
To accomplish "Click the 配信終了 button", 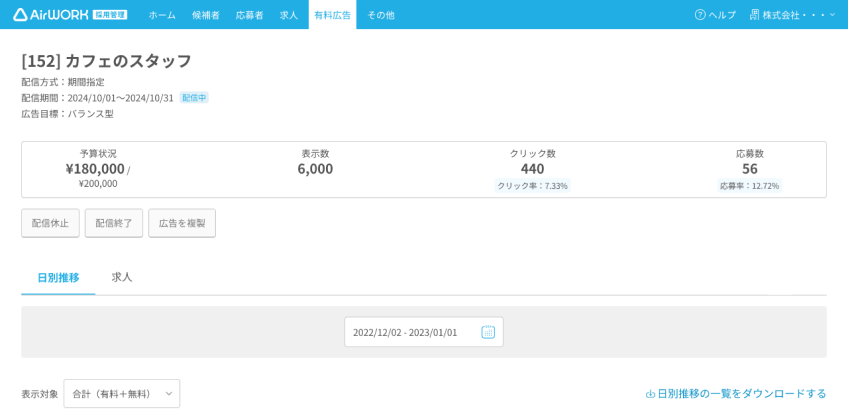I will coord(114,223).
